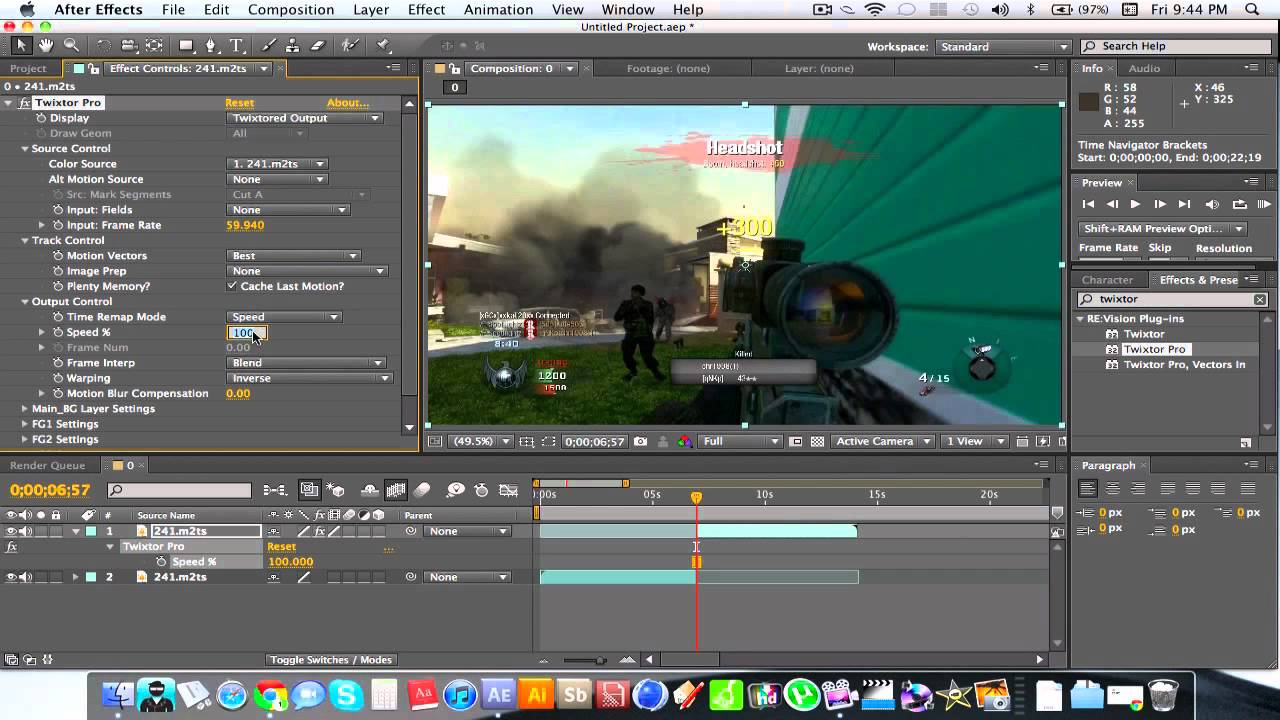The width and height of the screenshot is (1280, 720).
Task: Click the layer 1 cyan label color
Action: (91, 531)
